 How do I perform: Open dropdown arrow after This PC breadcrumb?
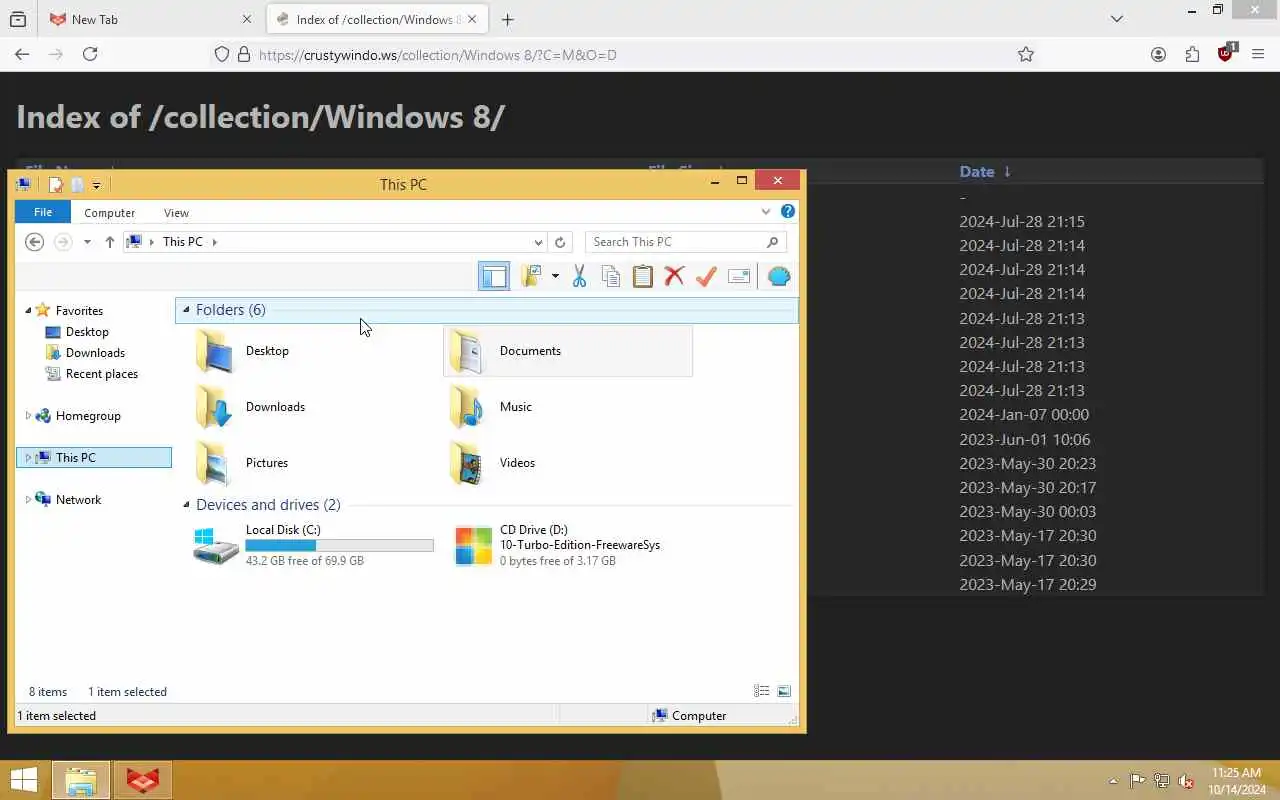214,242
